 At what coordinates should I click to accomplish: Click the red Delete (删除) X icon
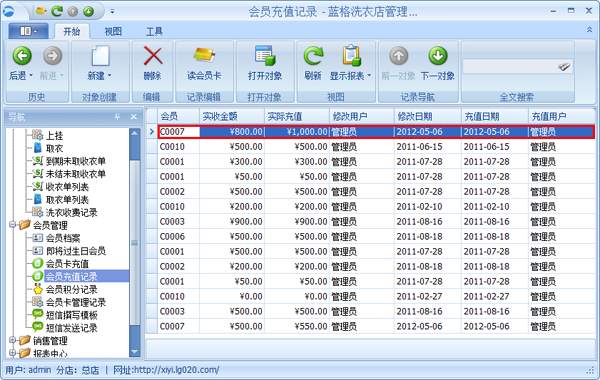point(153,56)
